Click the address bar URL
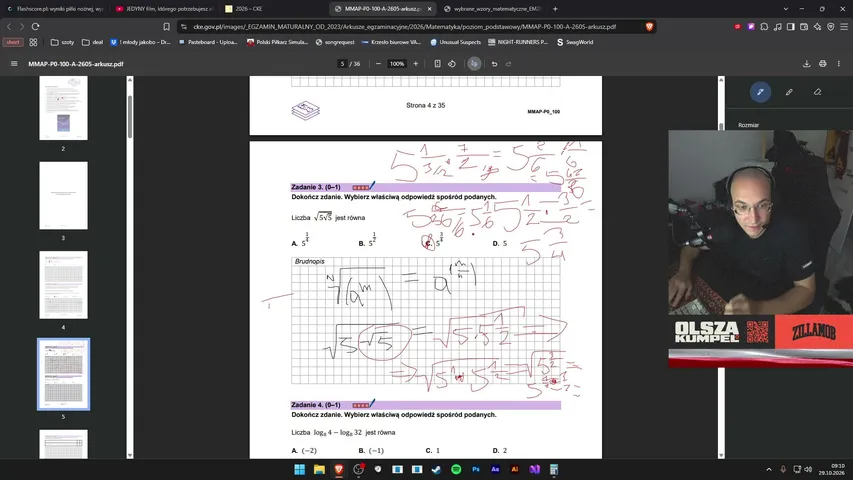 pyautogui.click(x=404, y=26)
